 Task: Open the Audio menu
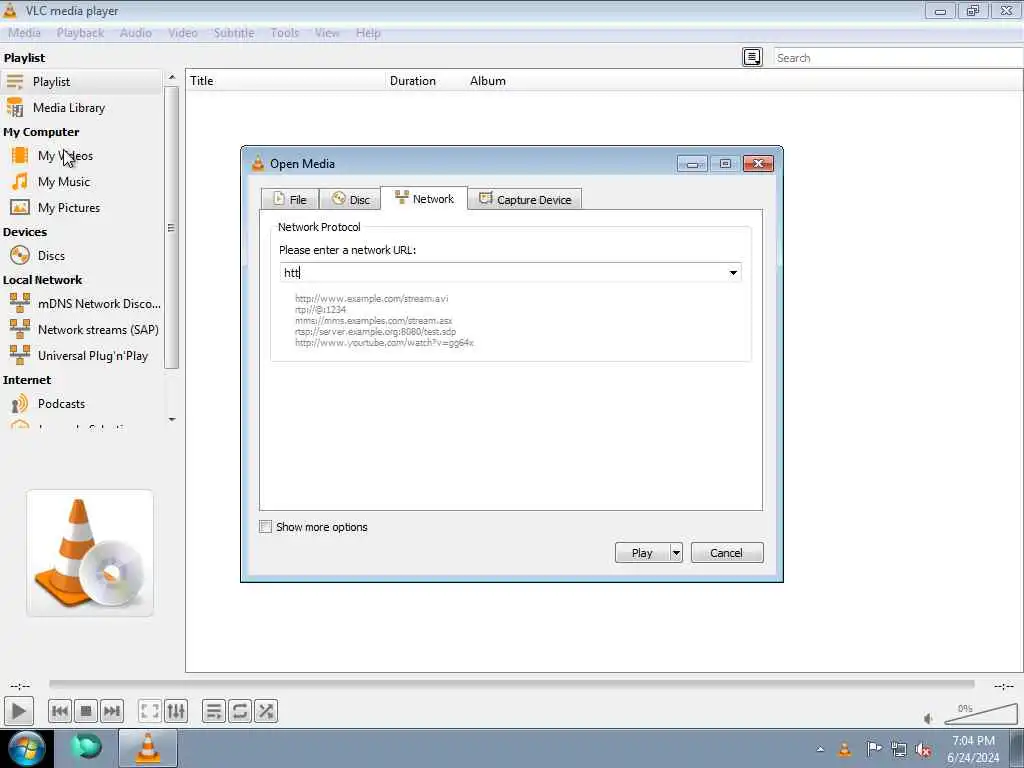pyautogui.click(x=135, y=33)
